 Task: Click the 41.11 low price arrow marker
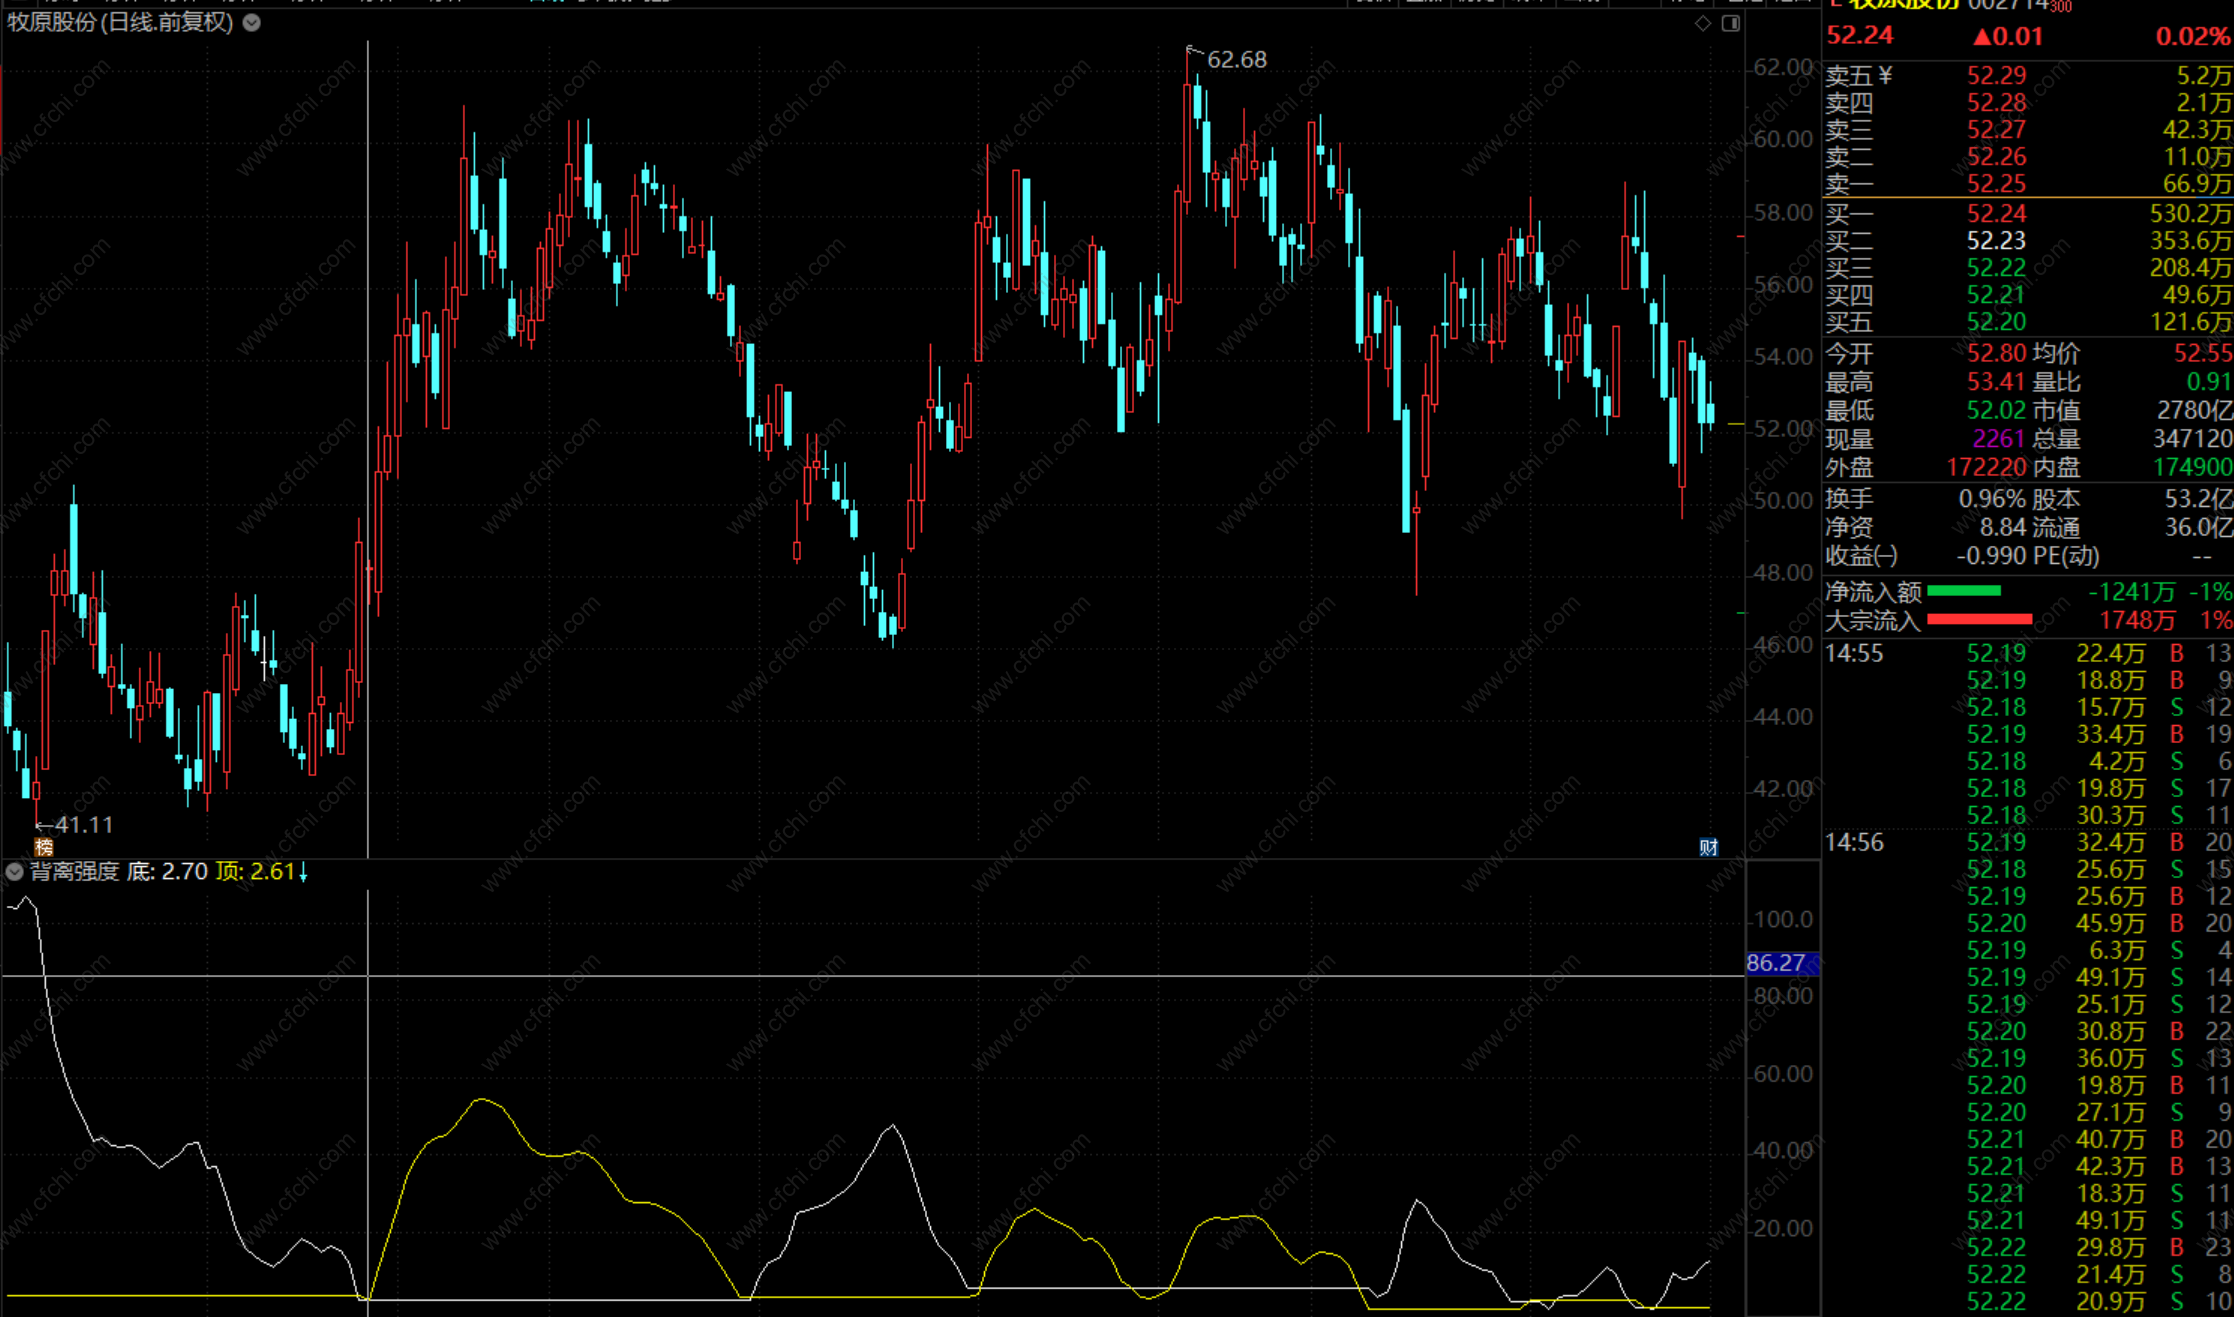[74, 825]
